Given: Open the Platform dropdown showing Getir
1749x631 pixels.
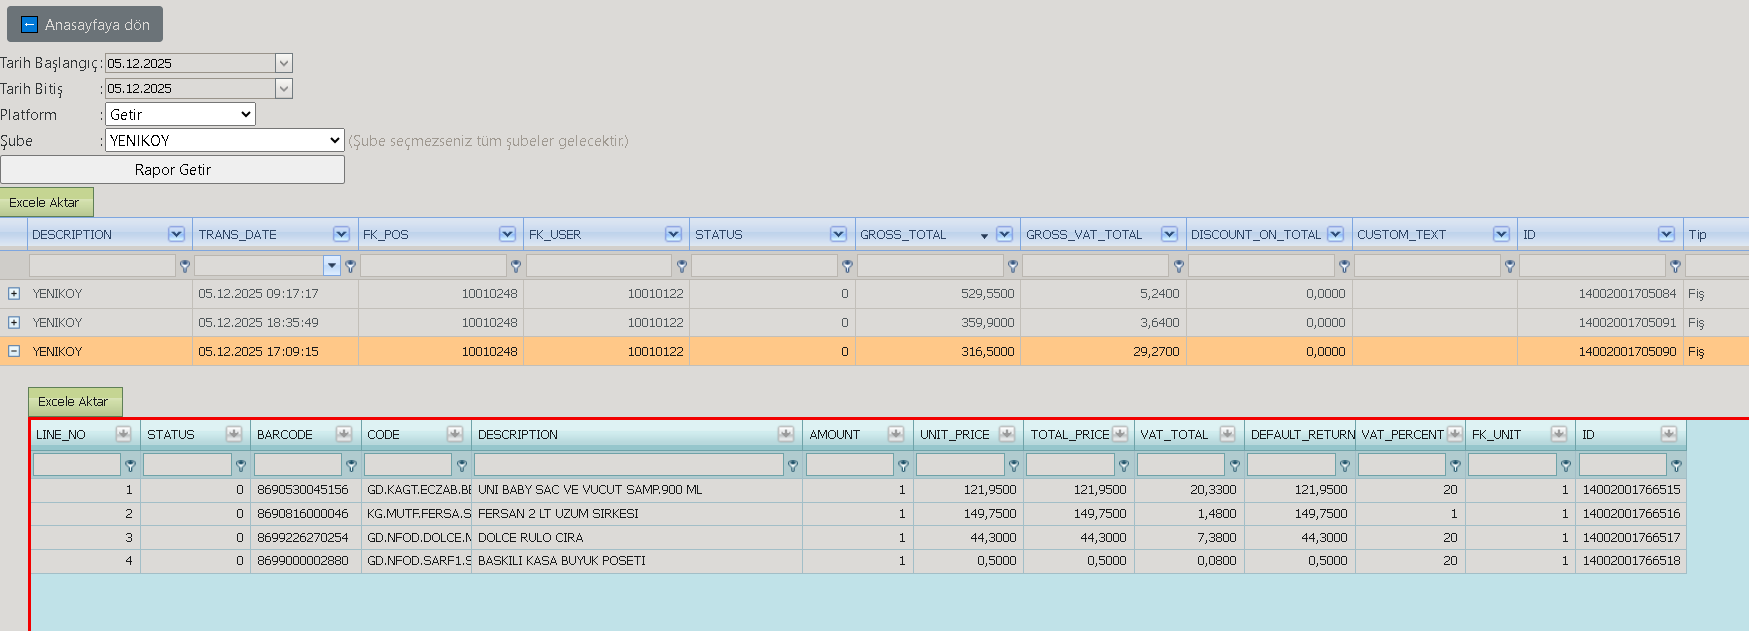Looking at the screenshot, I should click(x=180, y=115).
